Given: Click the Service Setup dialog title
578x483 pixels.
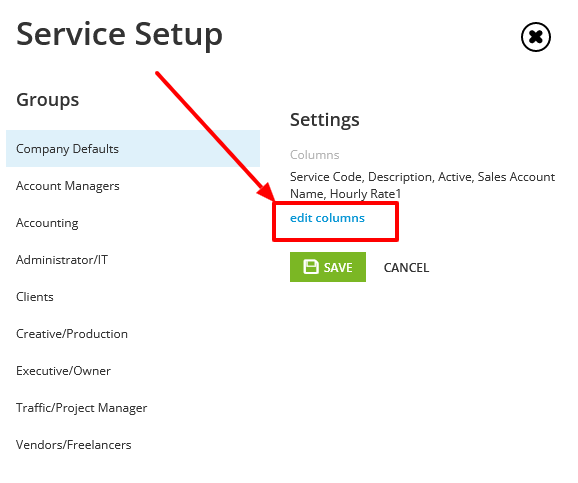Looking at the screenshot, I should pyautogui.click(x=119, y=35).
